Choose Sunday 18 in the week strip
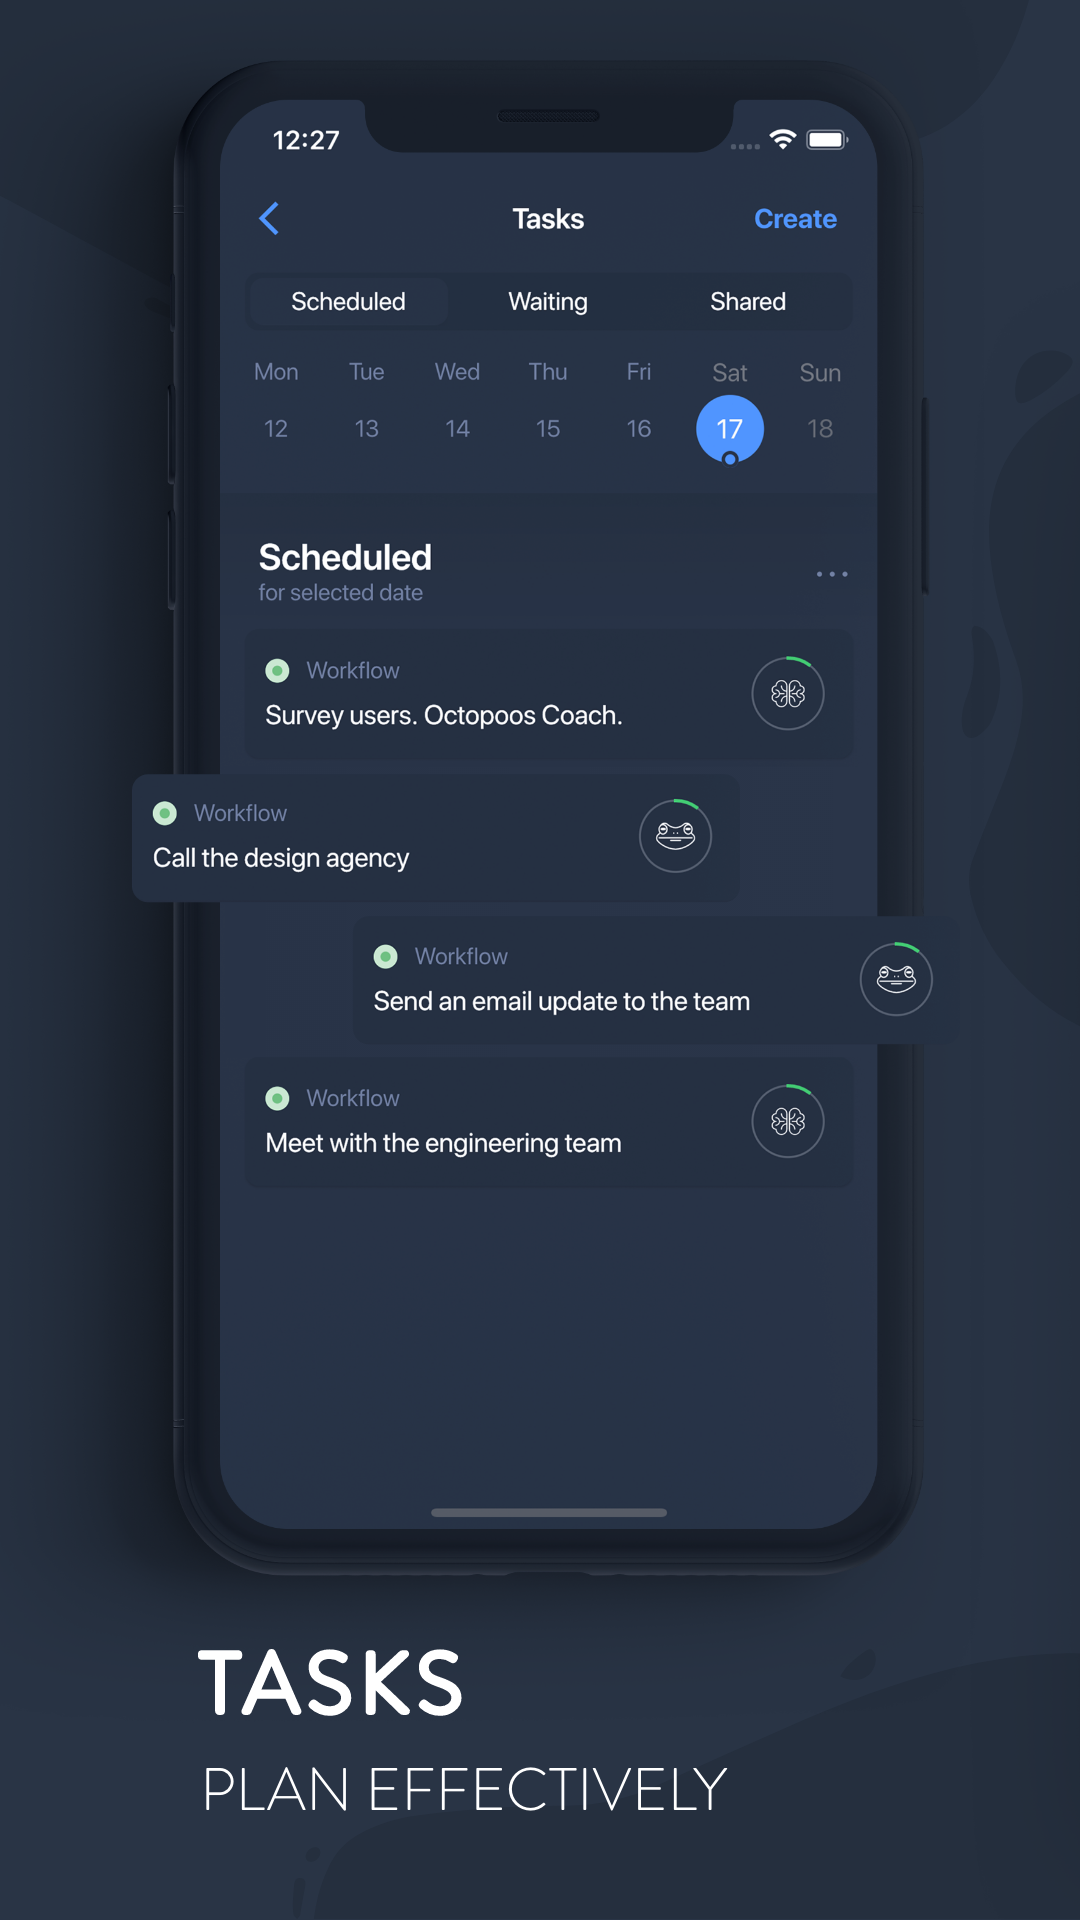 [820, 429]
